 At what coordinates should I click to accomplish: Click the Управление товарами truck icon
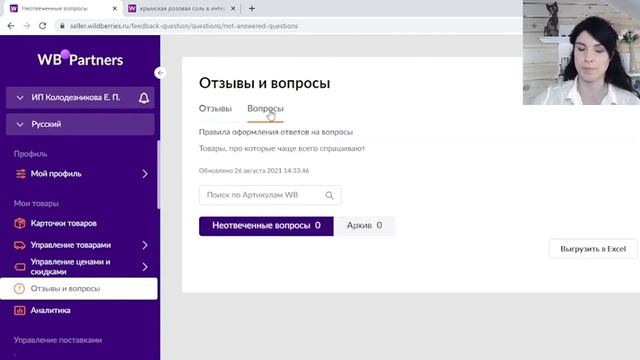click(20, 245)
